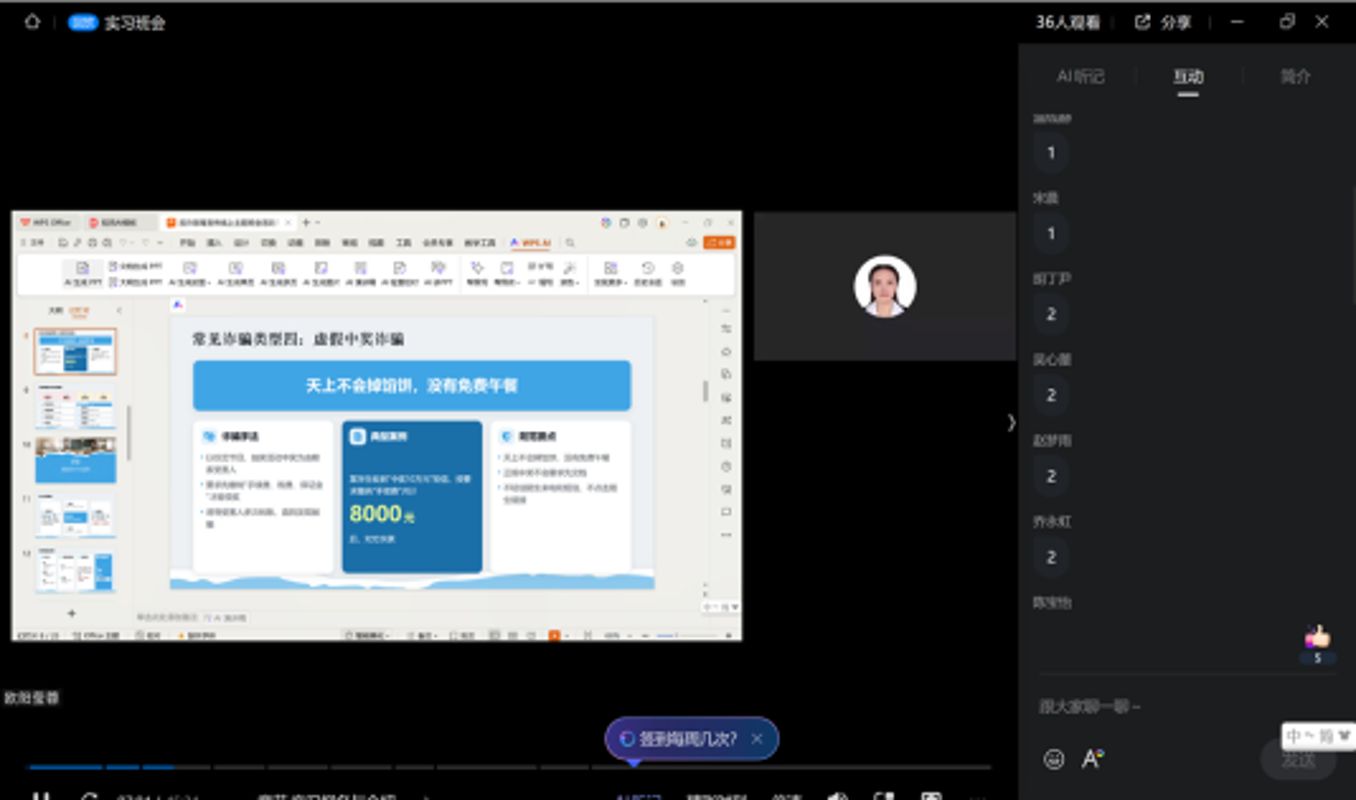The width and height of the screenshot is (1356, 800).
Task: Click the presenter's avatar
Action: 885,286
